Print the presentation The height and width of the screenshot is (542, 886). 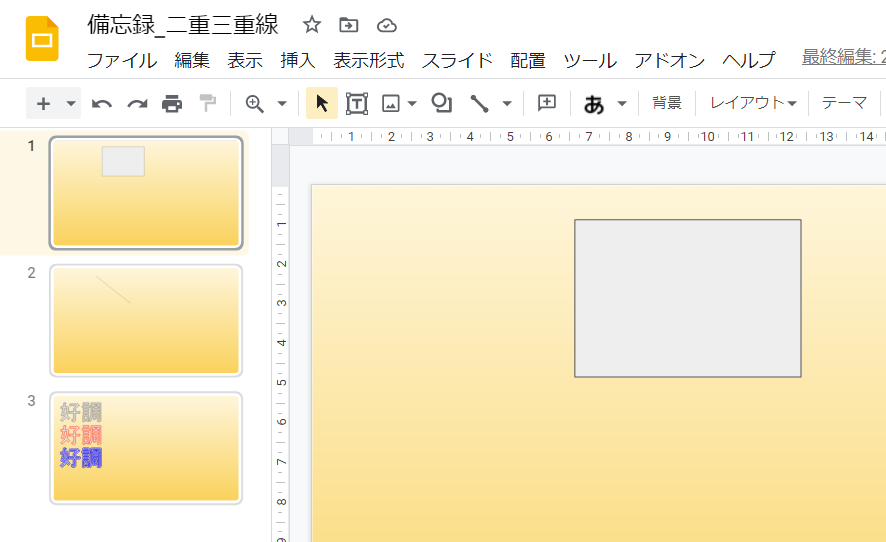click(x=172, y=104)
